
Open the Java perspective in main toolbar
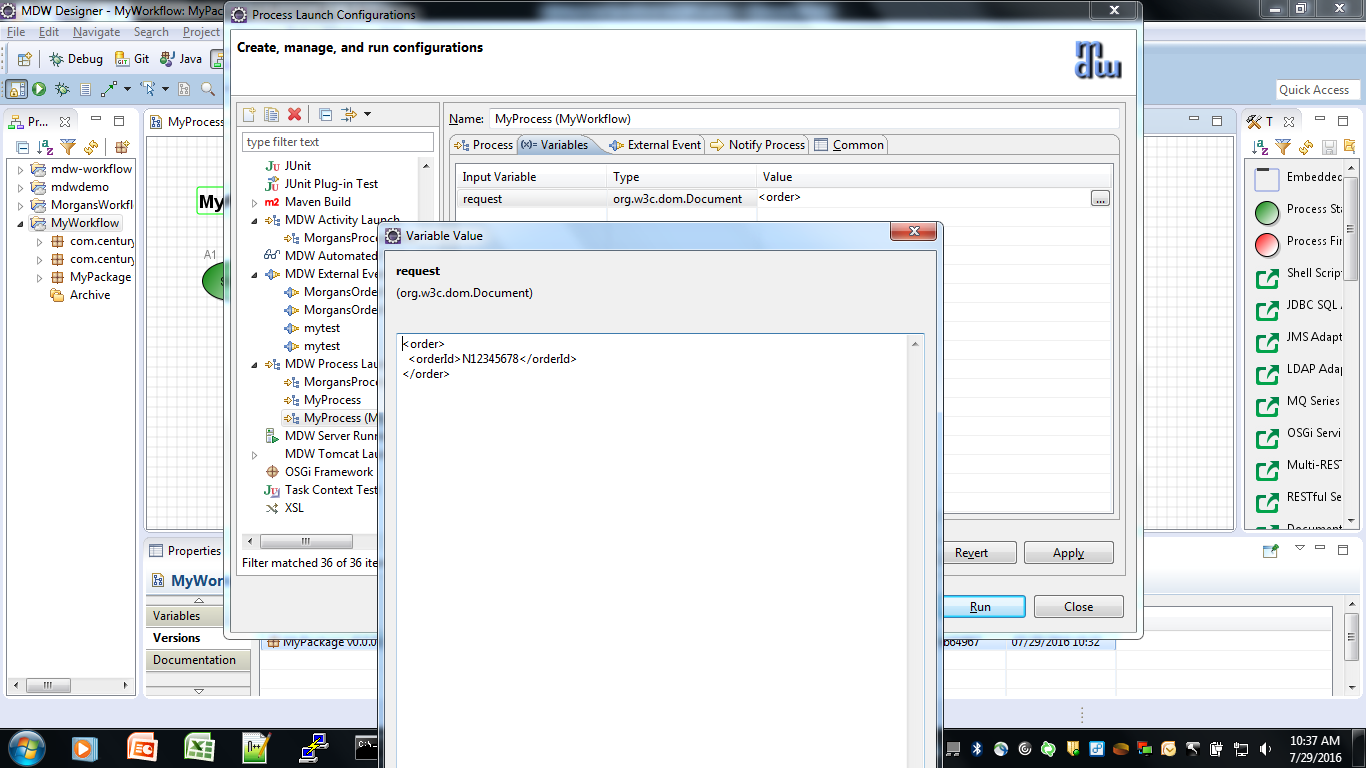181,59
